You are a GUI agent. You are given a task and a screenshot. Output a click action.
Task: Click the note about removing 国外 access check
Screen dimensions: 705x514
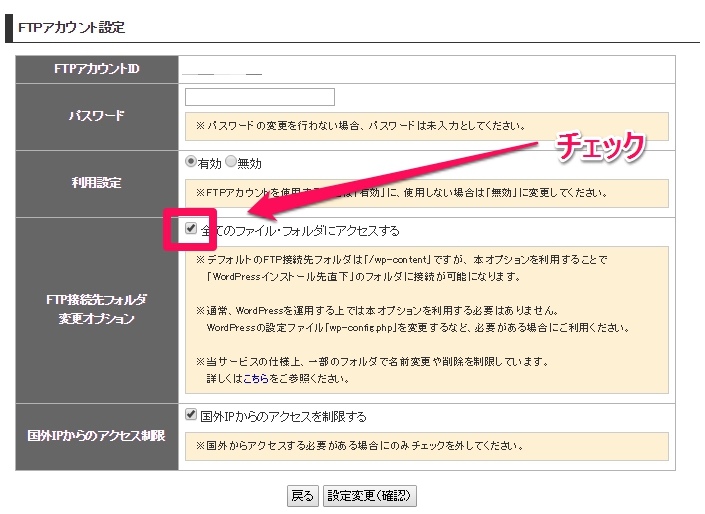[360, 446]
